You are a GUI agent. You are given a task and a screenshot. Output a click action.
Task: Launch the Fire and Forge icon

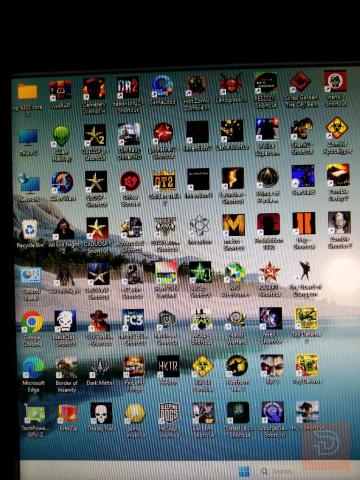(134, 366)
